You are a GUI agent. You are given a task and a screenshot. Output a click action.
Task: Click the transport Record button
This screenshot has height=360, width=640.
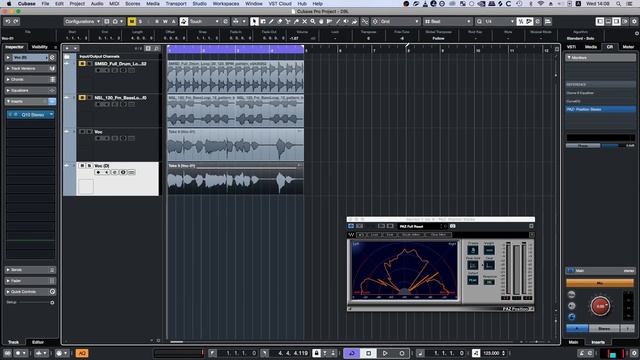tap(402, 353)
